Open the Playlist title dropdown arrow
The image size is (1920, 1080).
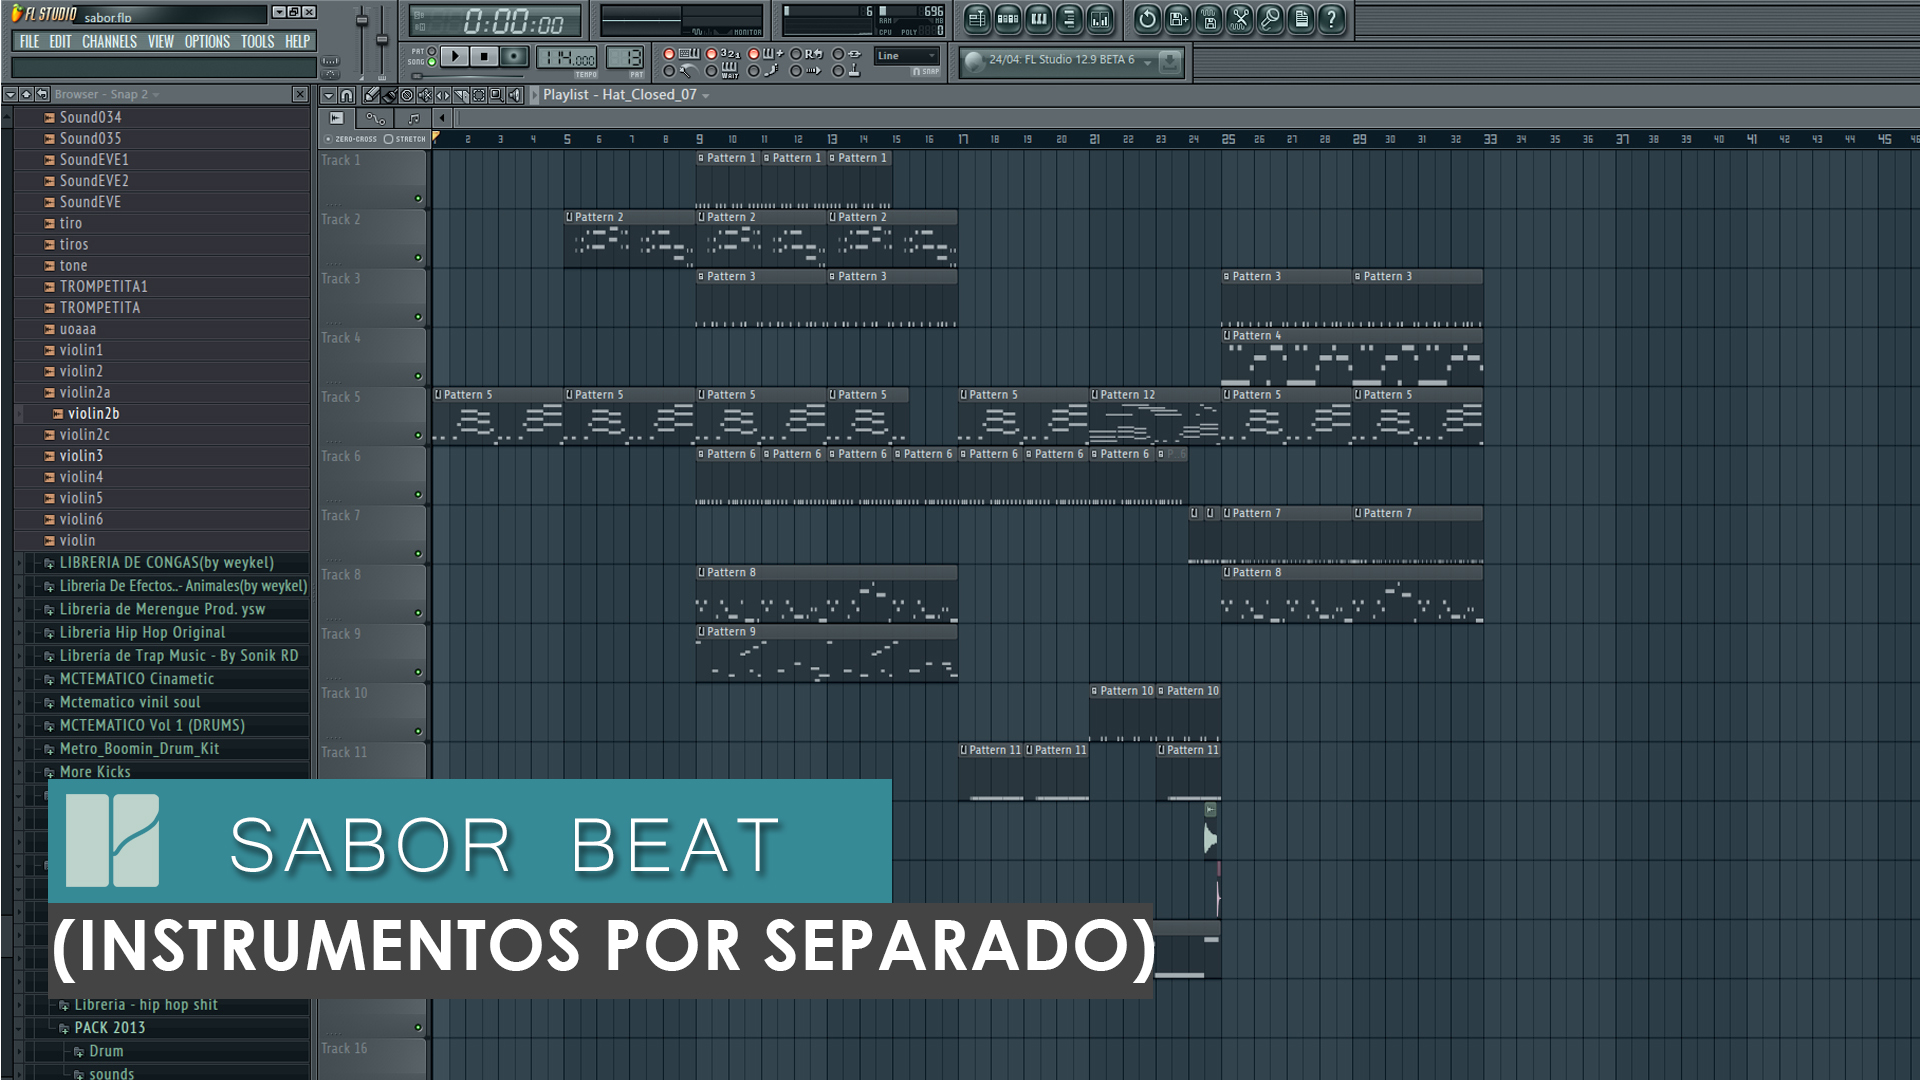click(x=706, y=96)
